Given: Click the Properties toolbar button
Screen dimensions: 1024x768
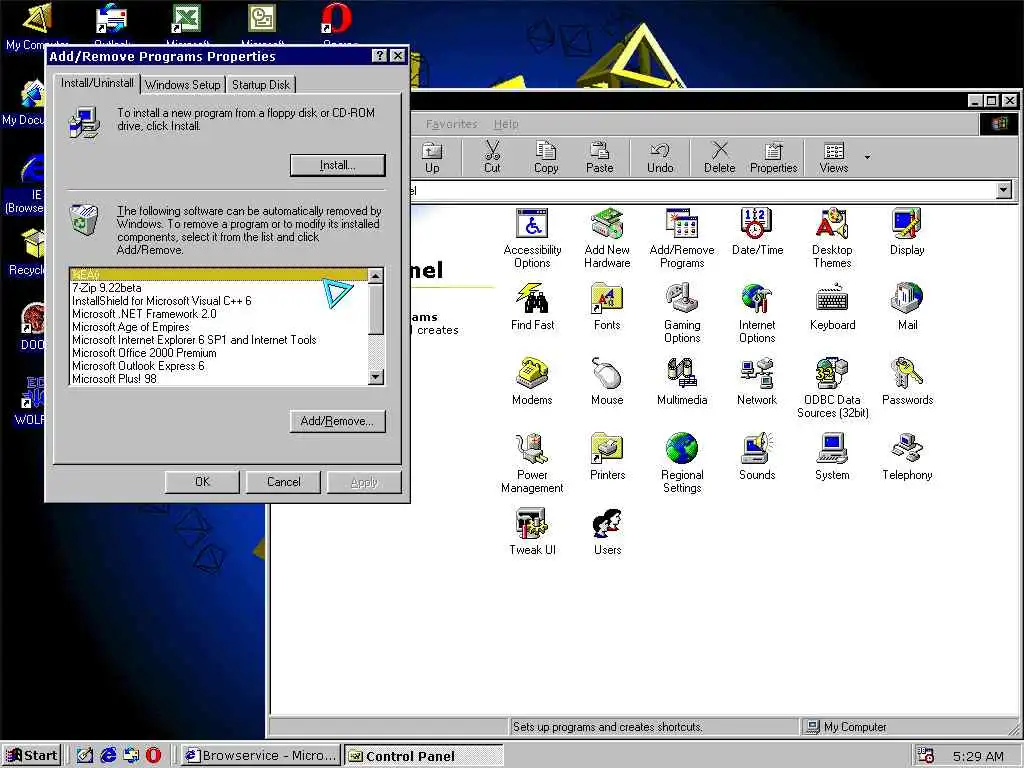Looking at the screenshot, I should pos(773,158).
